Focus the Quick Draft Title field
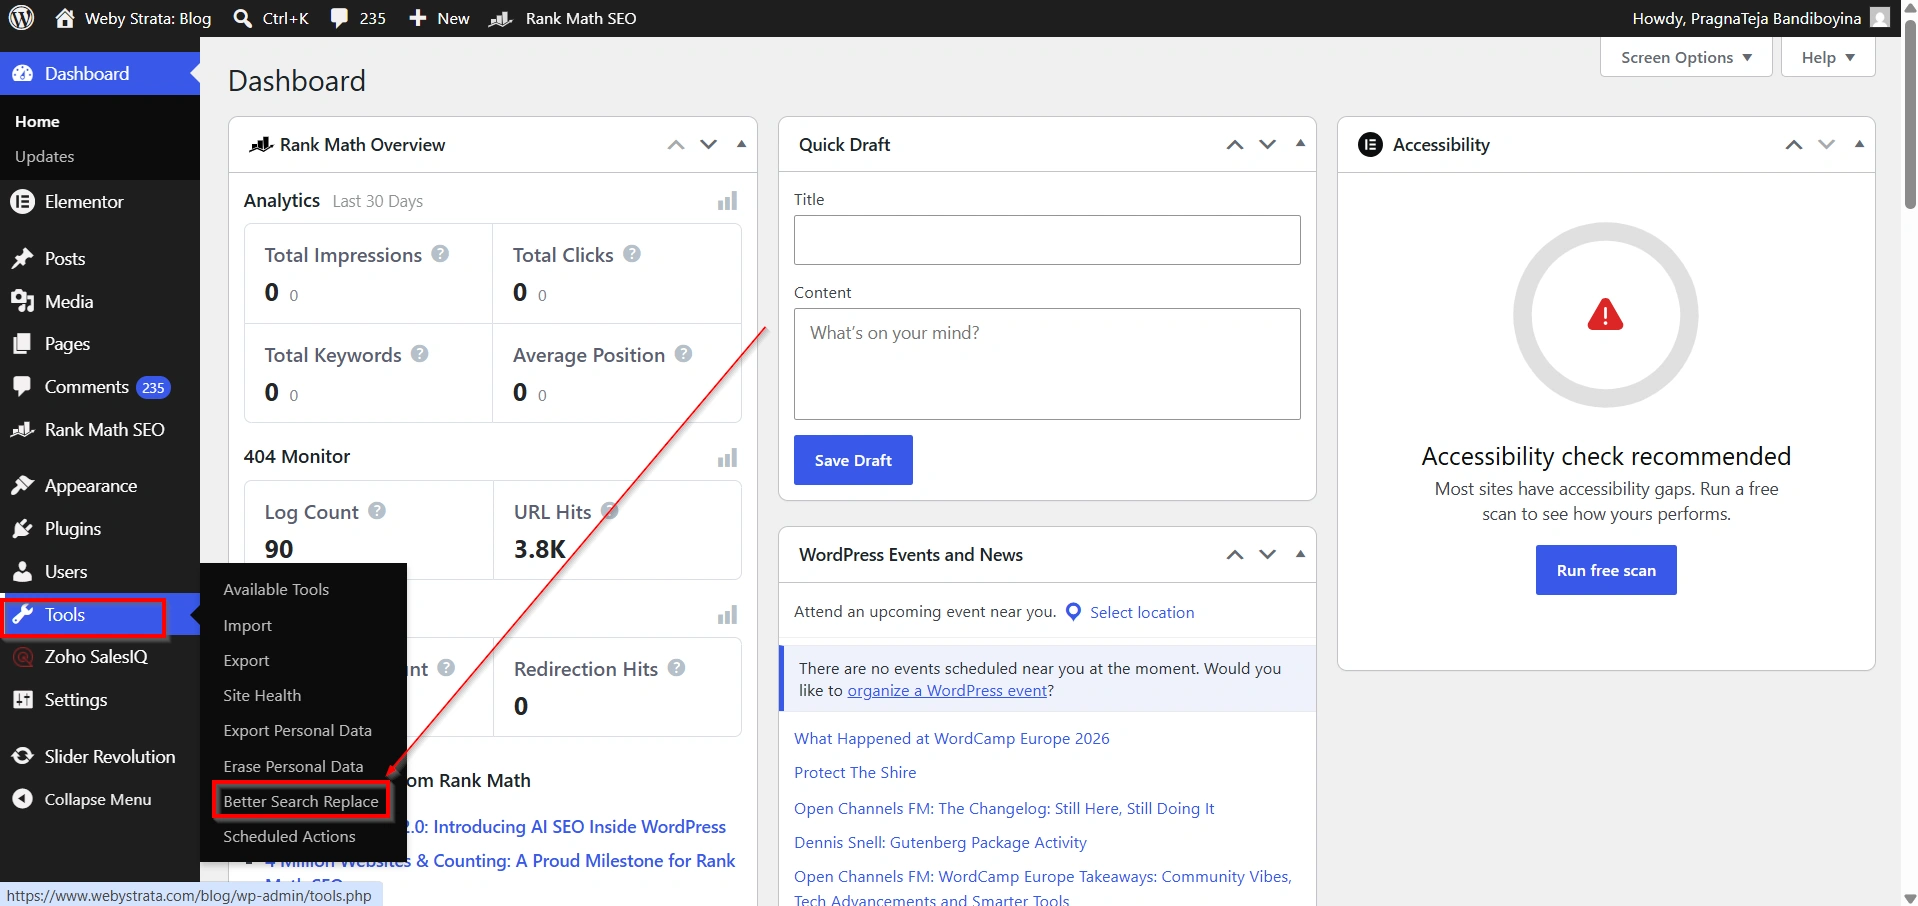 click(1047, 240)
